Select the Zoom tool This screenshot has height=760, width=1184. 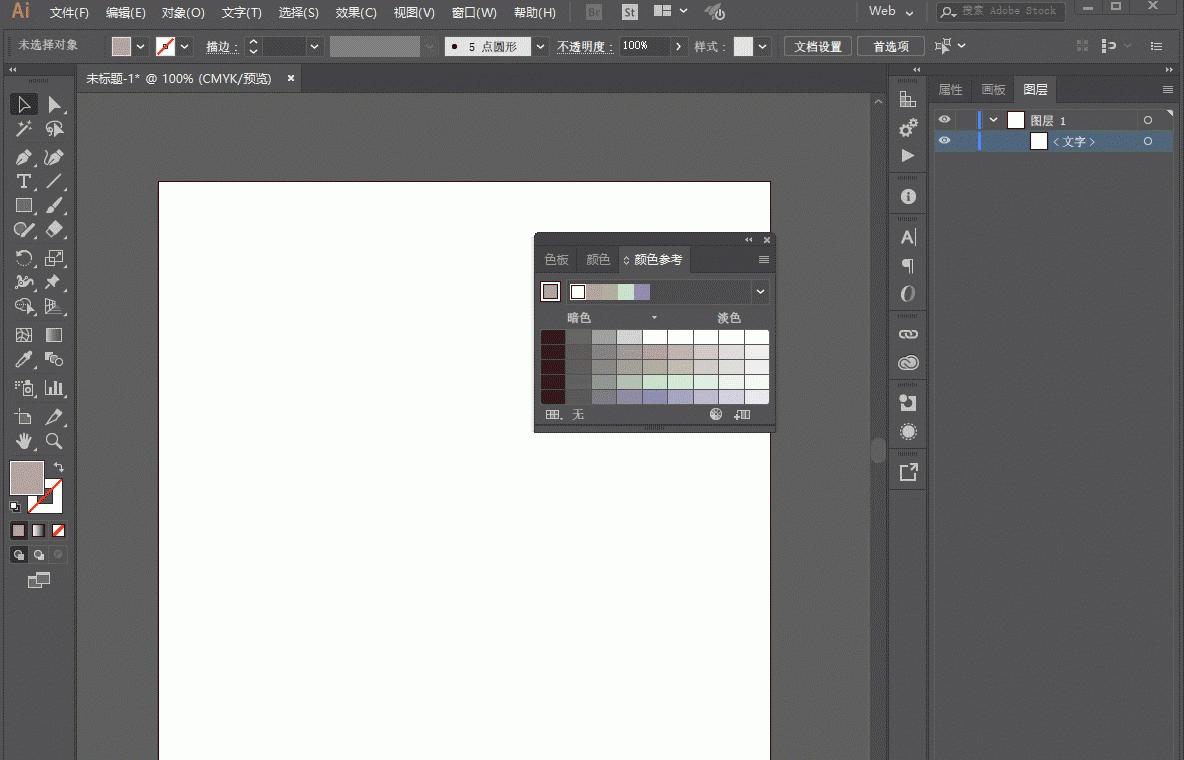pyautogui.click(x=54, y=440)
